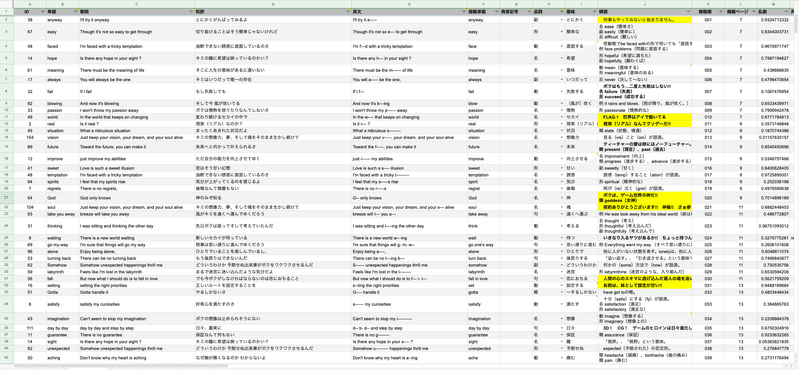Open column H validation dropdown in the 'imagination' row

(561, 319)
